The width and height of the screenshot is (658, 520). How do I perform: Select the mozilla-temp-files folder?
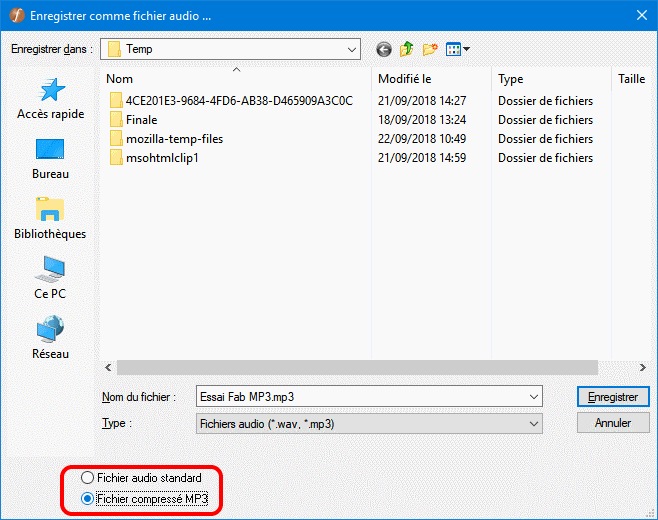174,139
